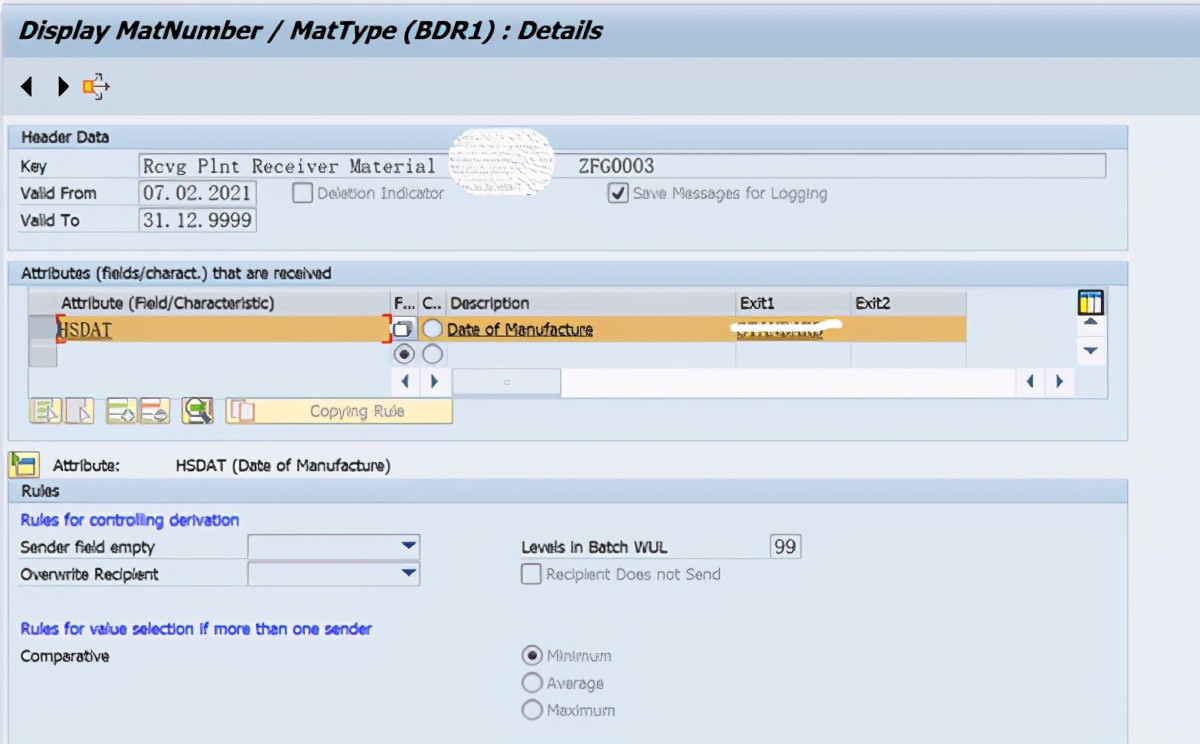
Task: Open the search icon below the attribute table
Action: click(x=197, y=410)
